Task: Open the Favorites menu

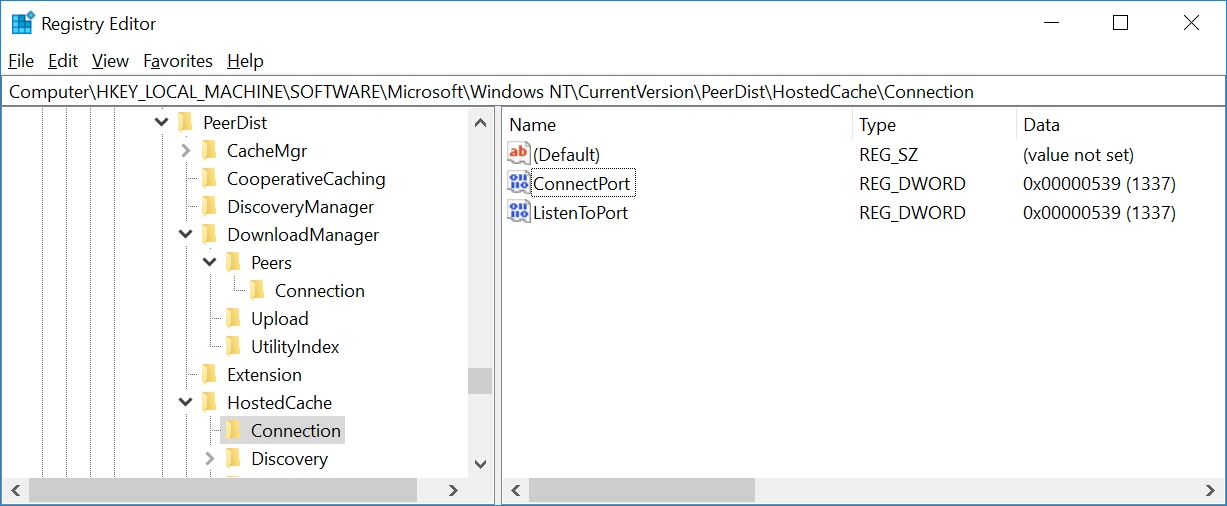Action: (x=178, y=61)
